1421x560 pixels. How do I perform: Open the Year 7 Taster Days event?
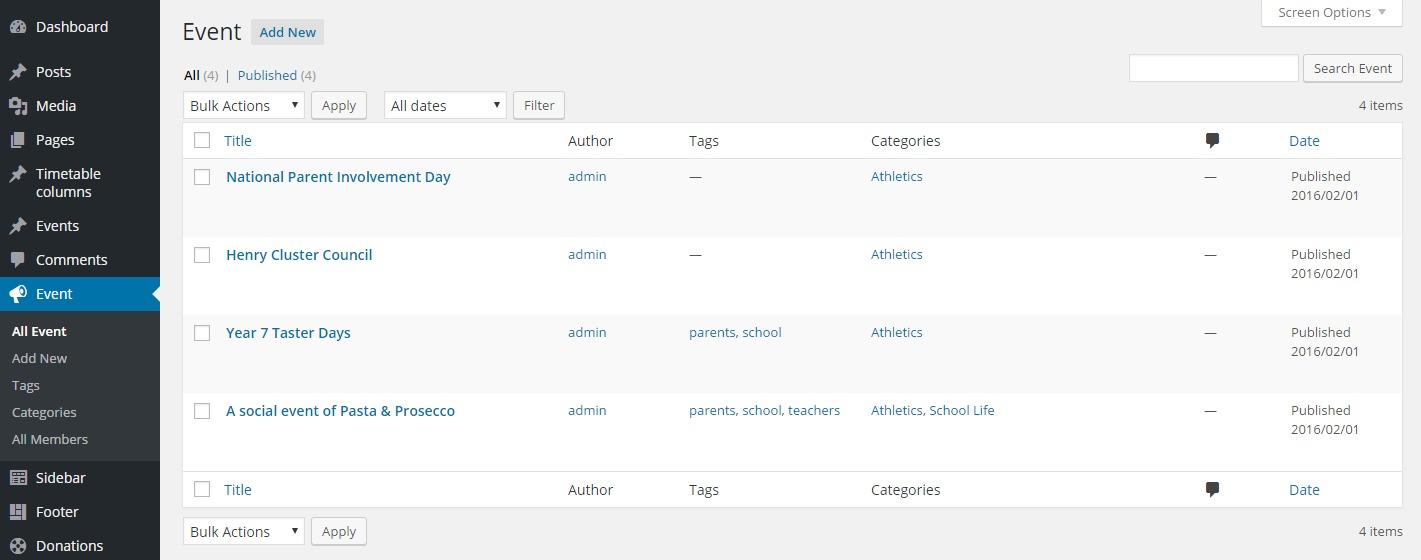coord(288,333)
